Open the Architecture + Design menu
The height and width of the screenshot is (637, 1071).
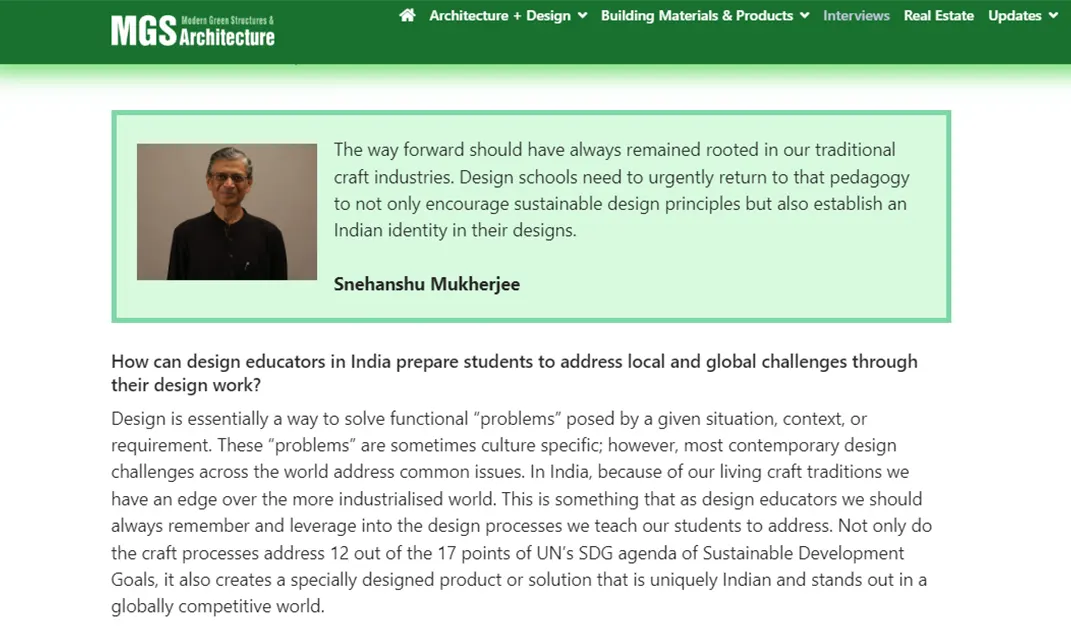[x=499, y=15]
